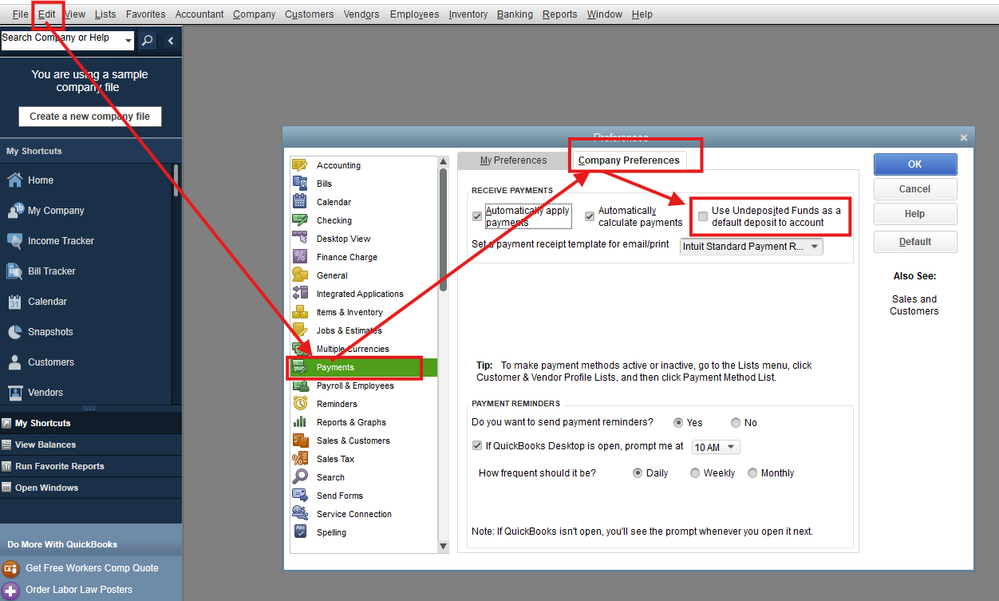Select No for sending payment reminders

click(x=735, y=423)
